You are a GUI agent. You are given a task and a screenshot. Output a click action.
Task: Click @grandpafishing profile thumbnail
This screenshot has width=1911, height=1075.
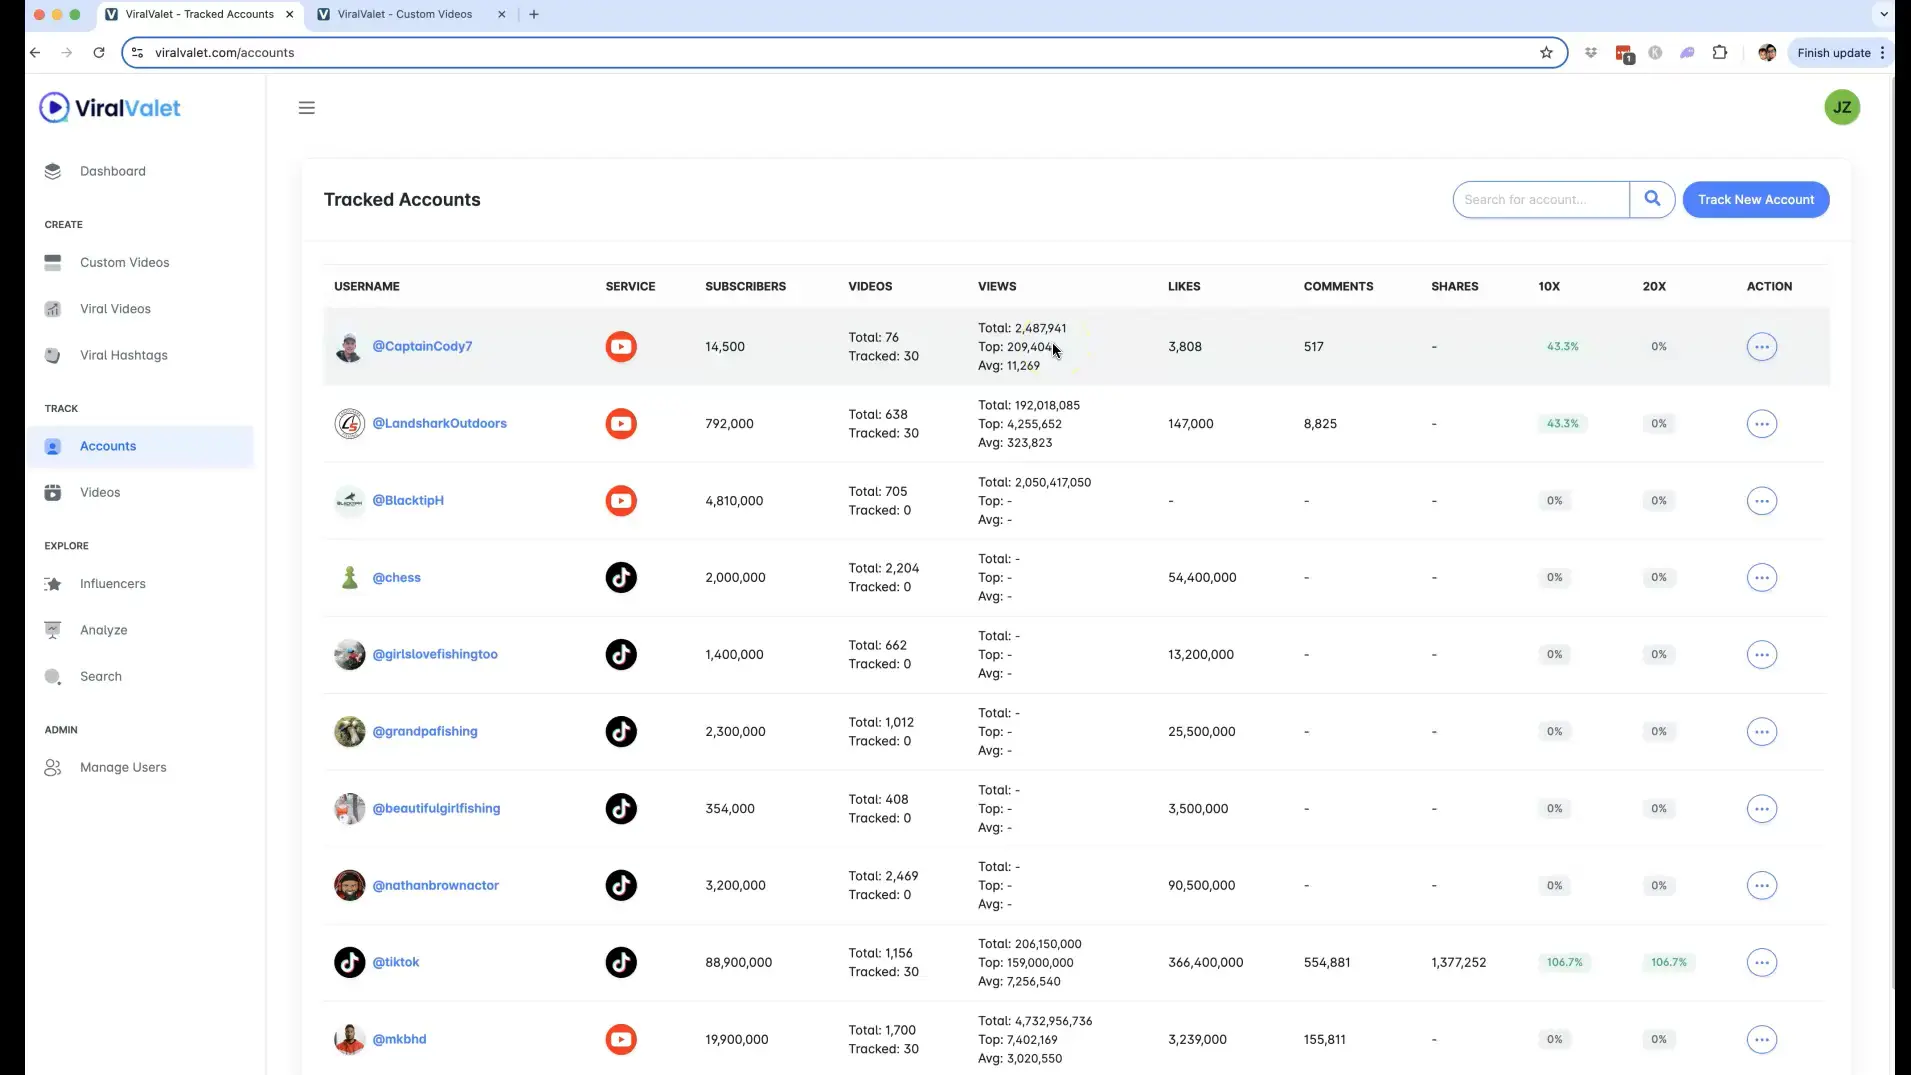(349, 732)
